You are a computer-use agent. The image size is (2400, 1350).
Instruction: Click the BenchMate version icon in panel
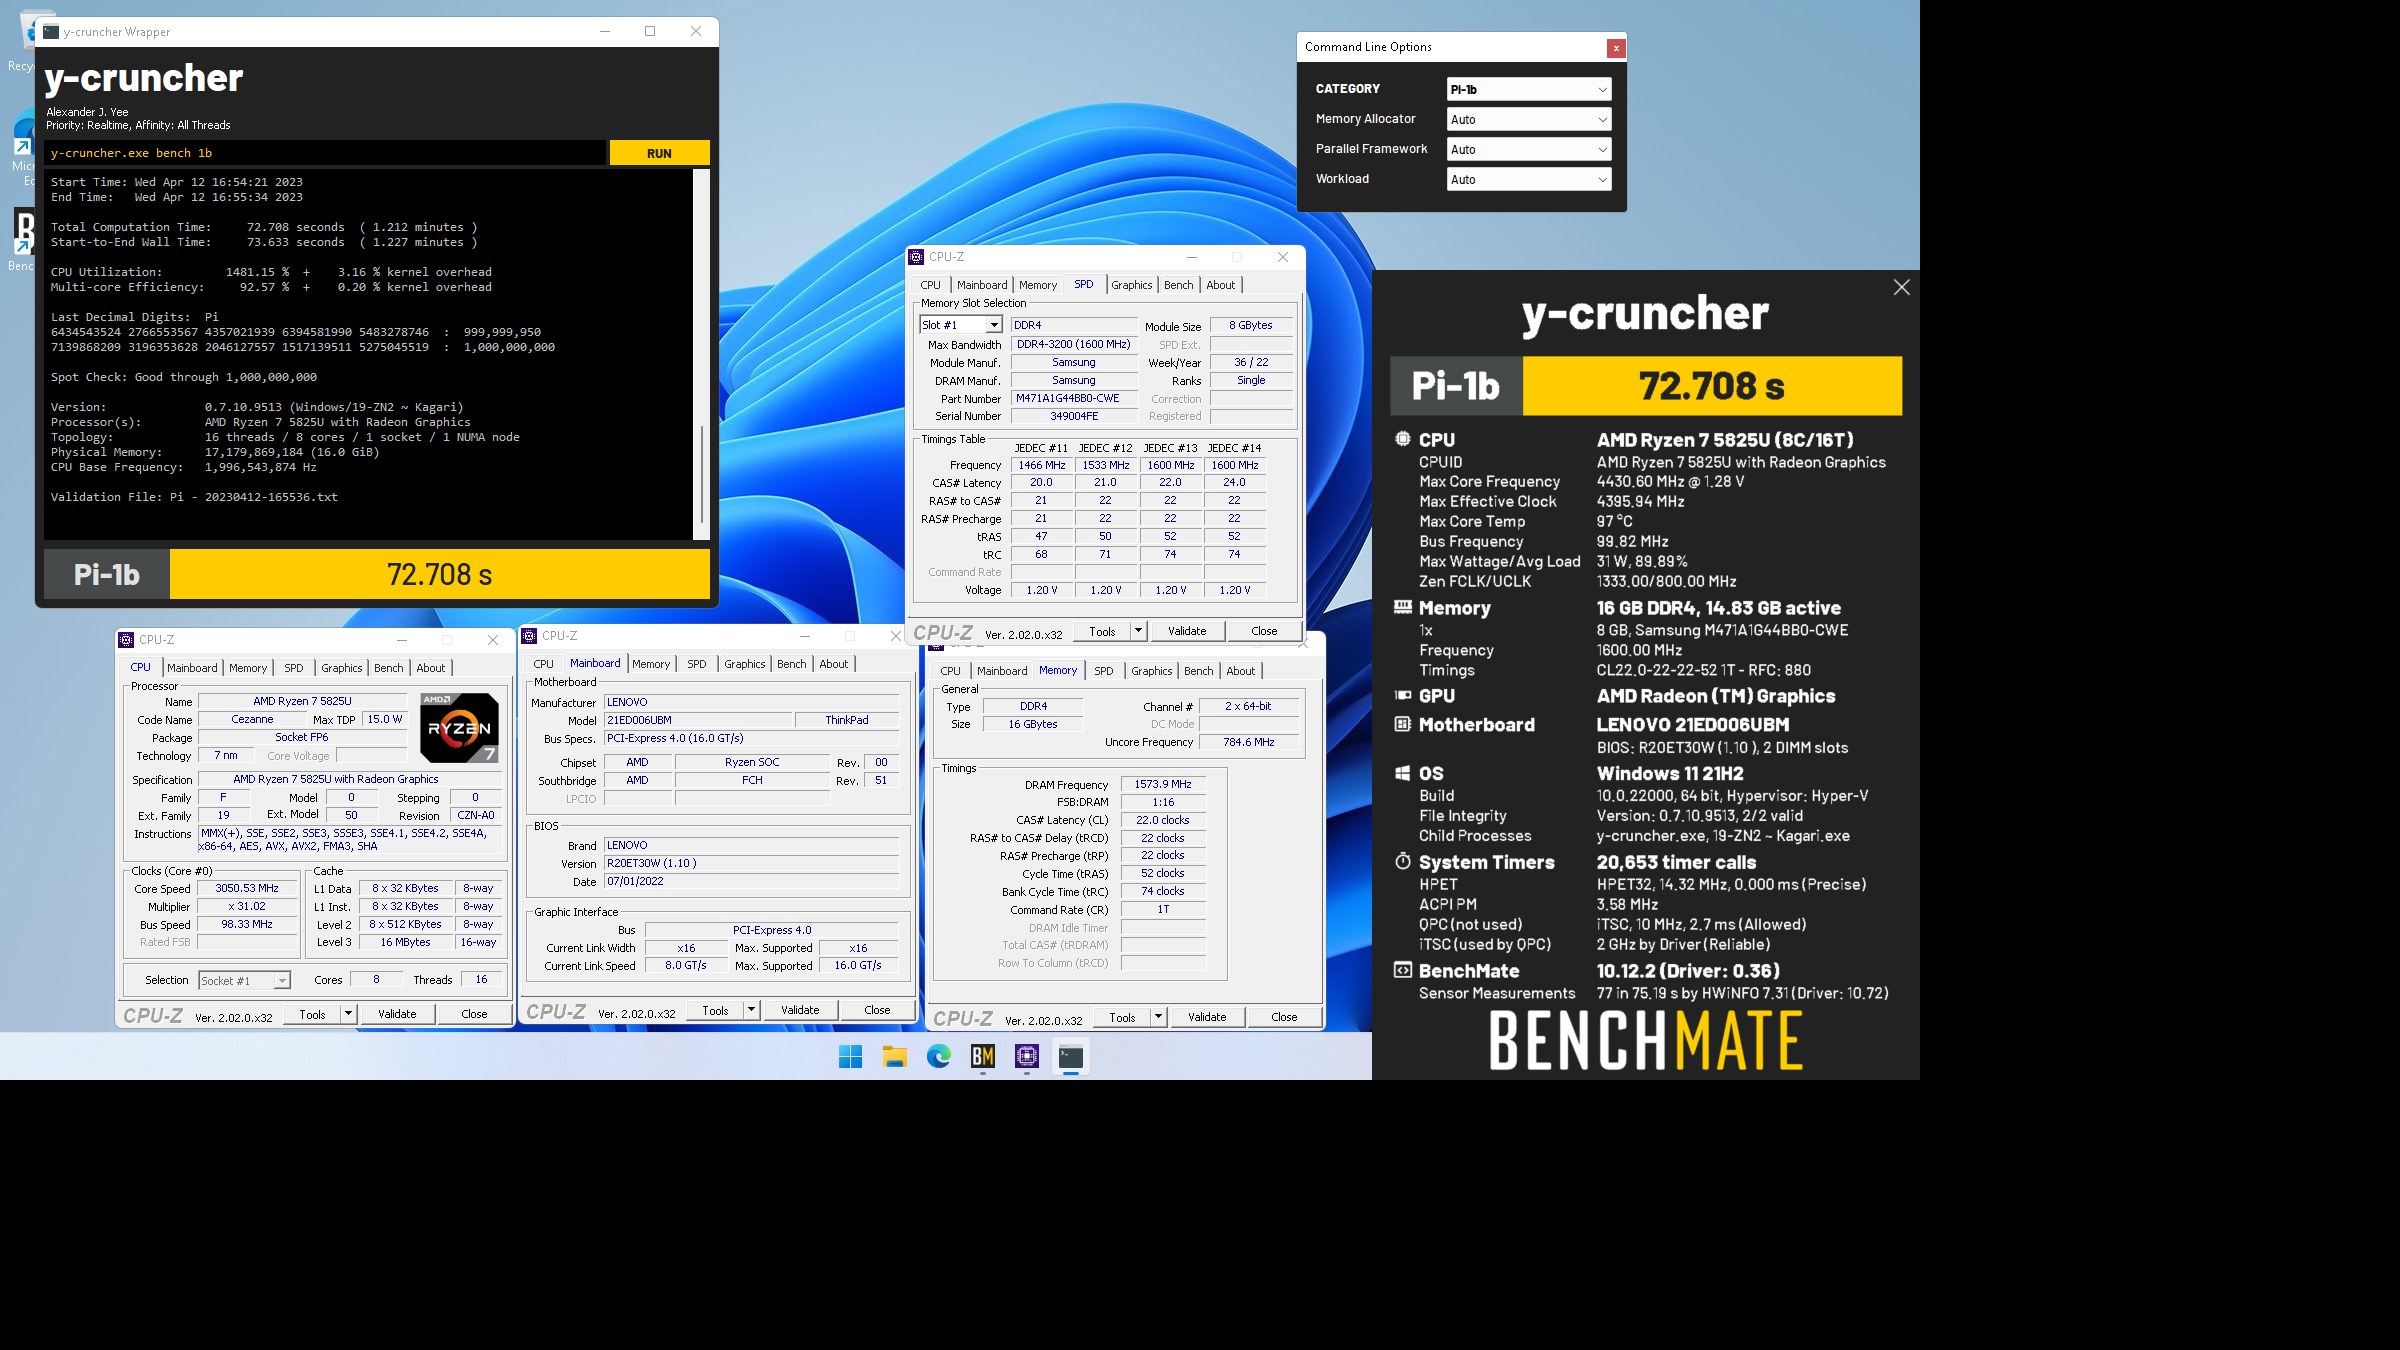[1402, 970]
